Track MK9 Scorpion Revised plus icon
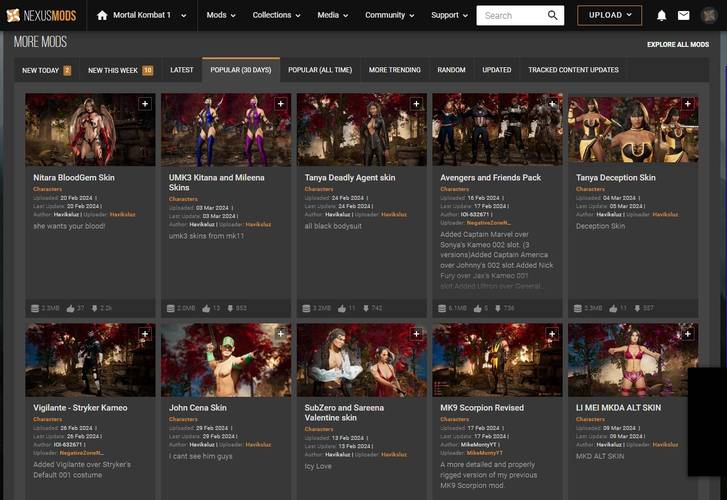 click(552, 334)
